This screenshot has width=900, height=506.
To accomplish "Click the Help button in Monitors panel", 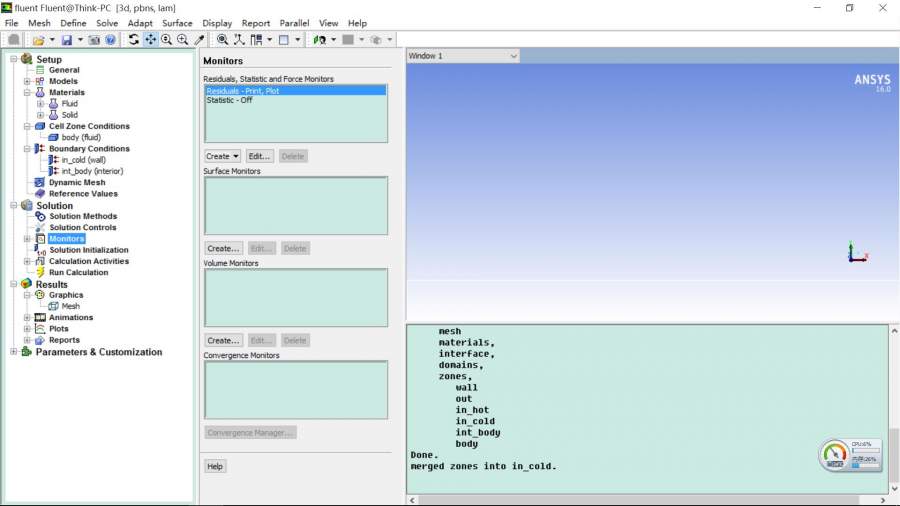I will (215, 466).
